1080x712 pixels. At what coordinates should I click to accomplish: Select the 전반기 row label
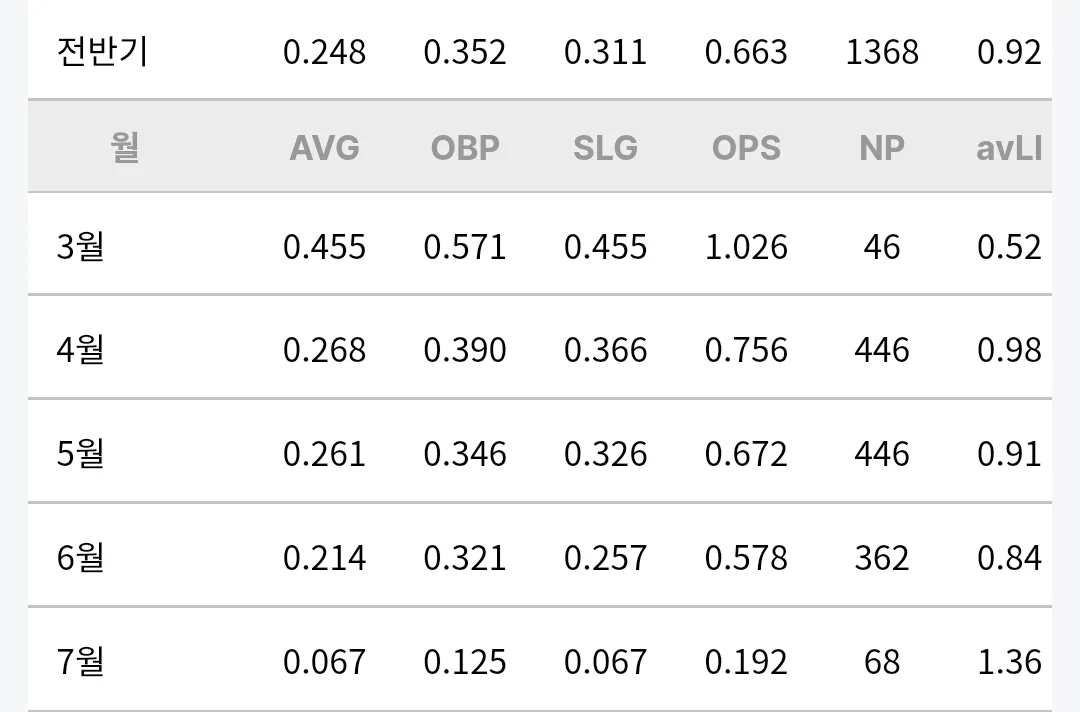point(102,52)
